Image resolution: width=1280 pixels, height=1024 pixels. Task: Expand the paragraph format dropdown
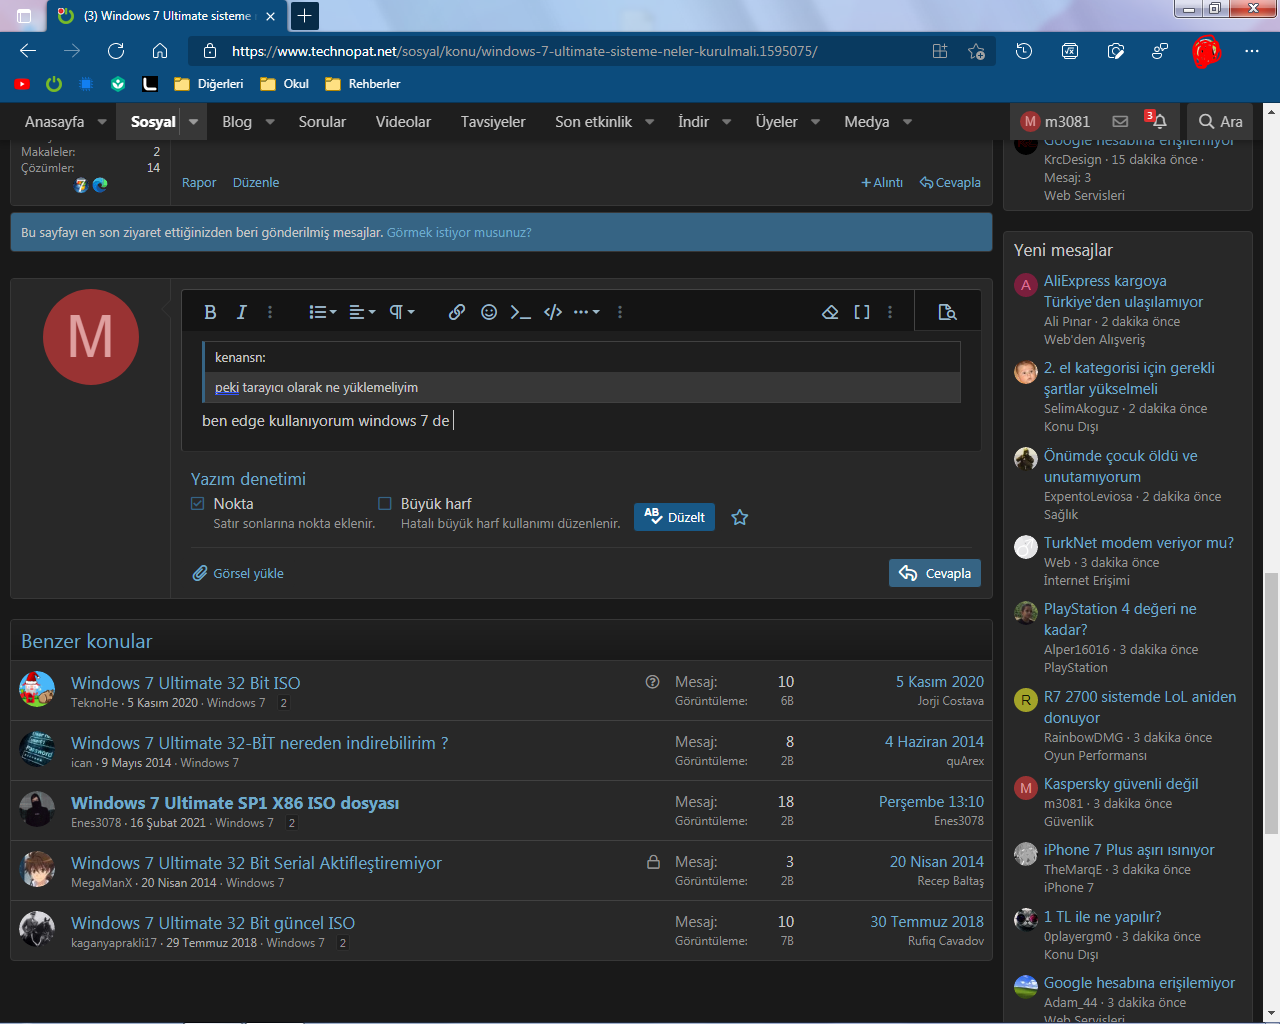click(x=402, y=312)
